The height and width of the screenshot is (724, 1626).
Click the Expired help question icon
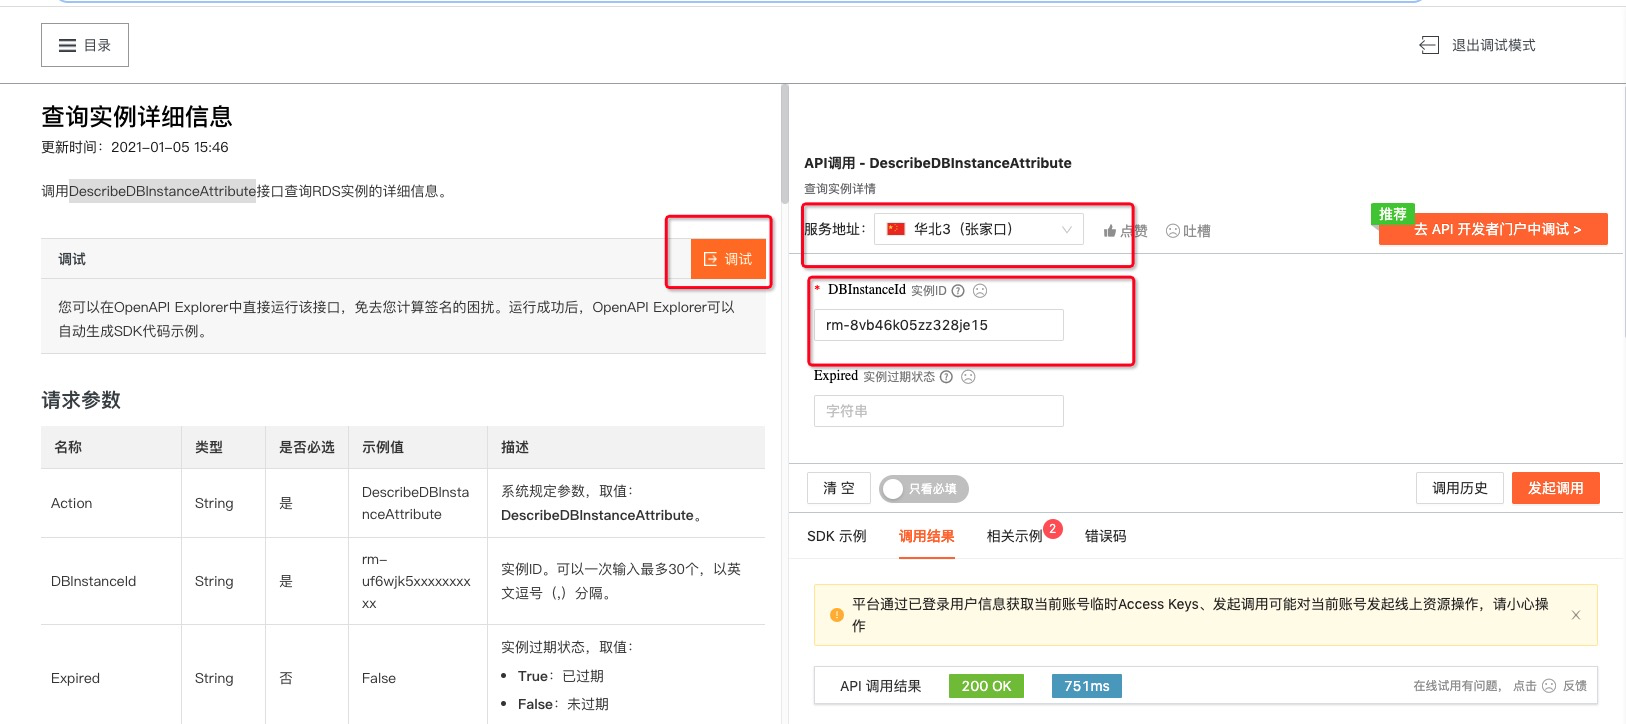(x=946, y=377)
